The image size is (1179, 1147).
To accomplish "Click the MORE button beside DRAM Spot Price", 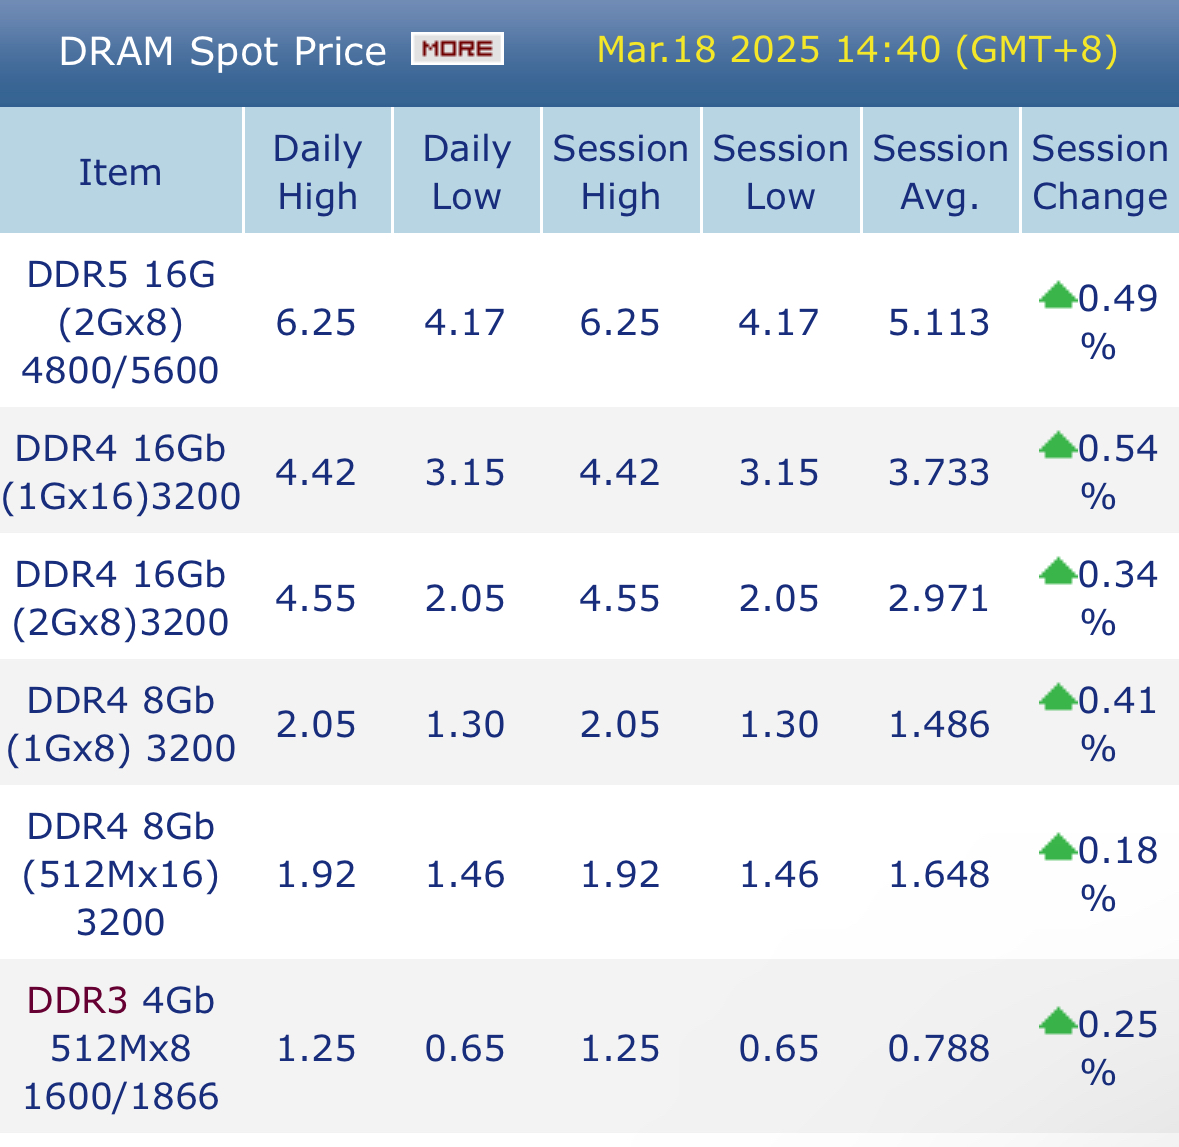I will 457,49.
